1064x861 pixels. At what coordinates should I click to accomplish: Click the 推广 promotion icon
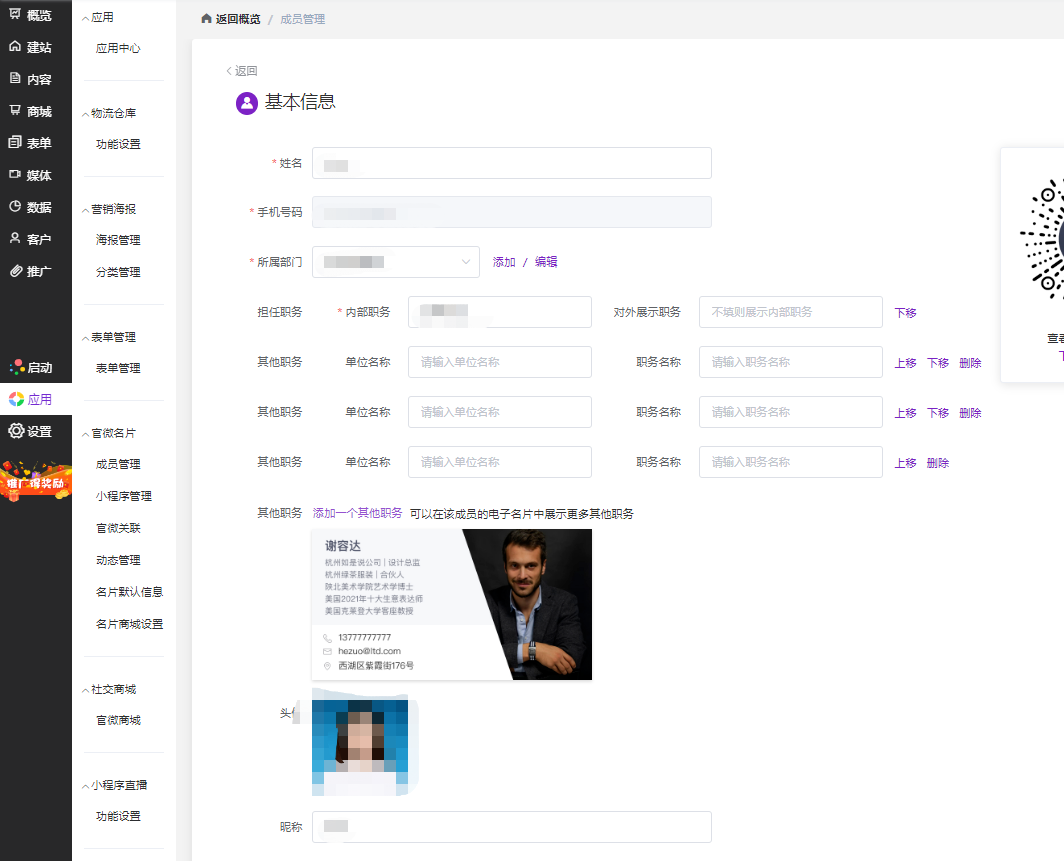click(x=15, y=271)
